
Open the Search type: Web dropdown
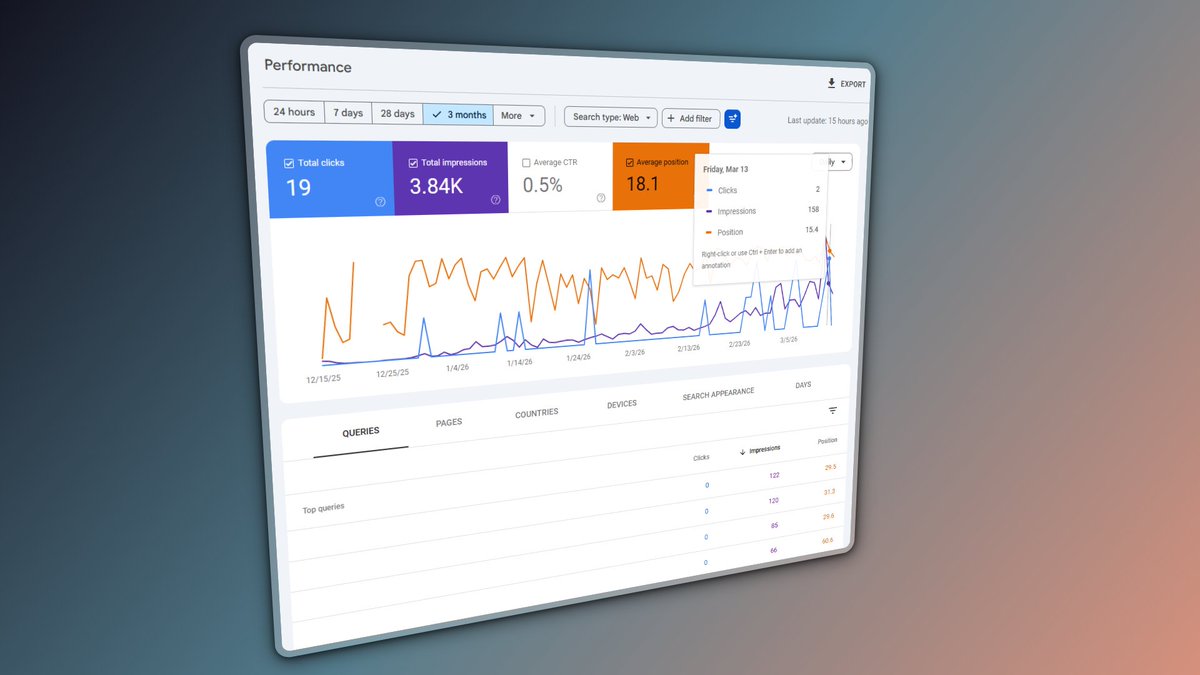click(610, 117)
